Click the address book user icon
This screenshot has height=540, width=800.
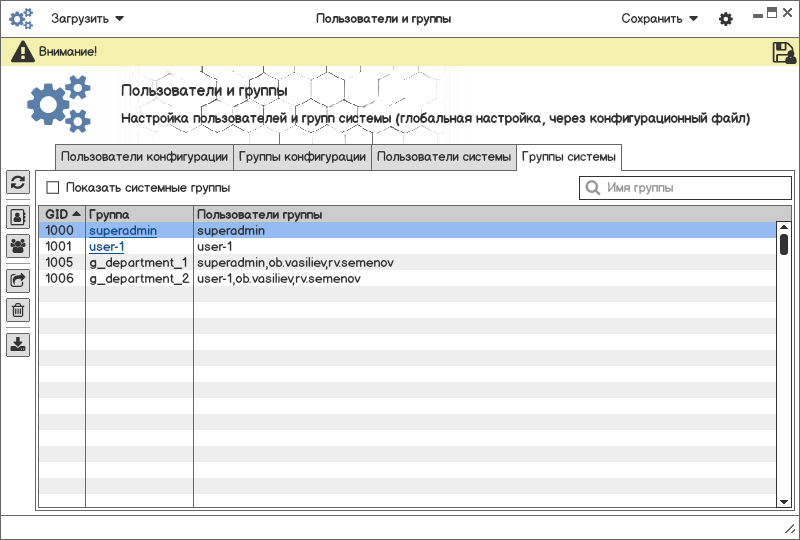click(18, 217)
